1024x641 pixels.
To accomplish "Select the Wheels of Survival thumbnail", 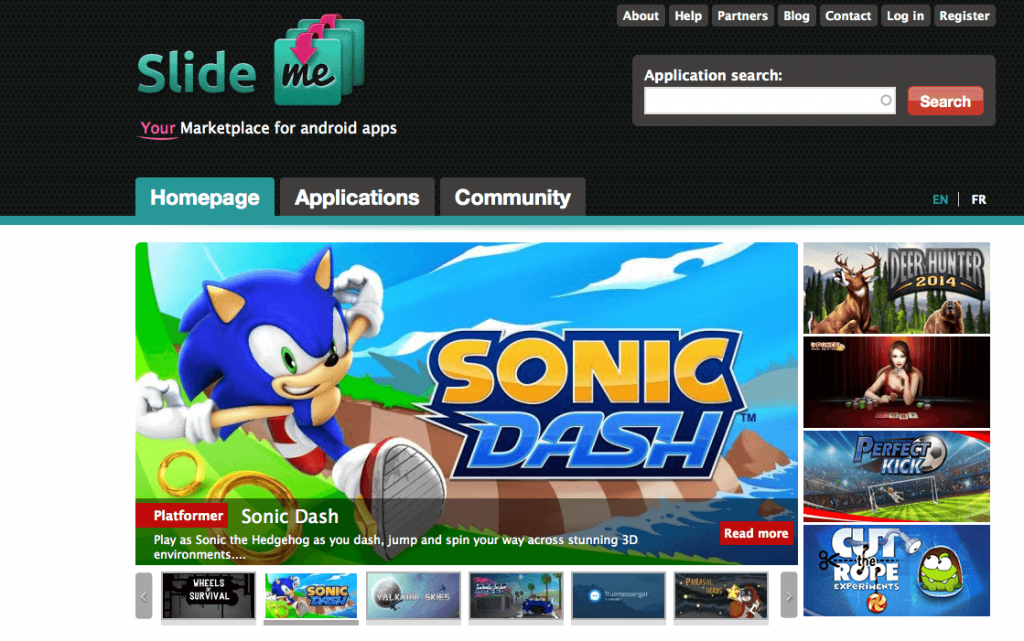I will coord(208,595).
